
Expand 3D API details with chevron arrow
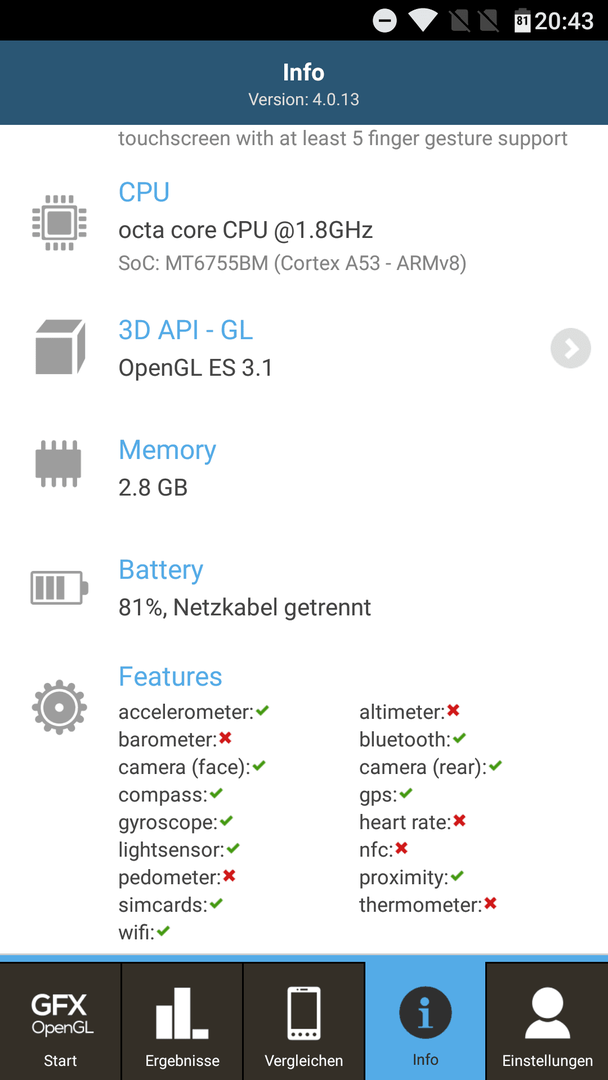coord(571,349)
